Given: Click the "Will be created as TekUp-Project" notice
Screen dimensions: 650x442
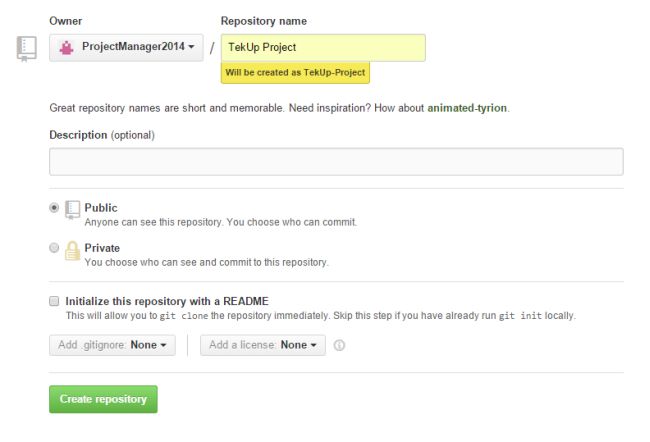Looking at the screenshot, I should (x=296, y=74).
